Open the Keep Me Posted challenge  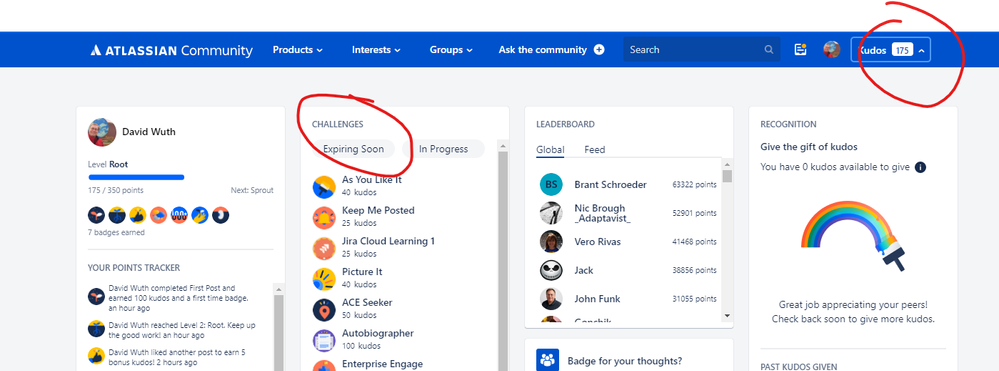[378, 210]
